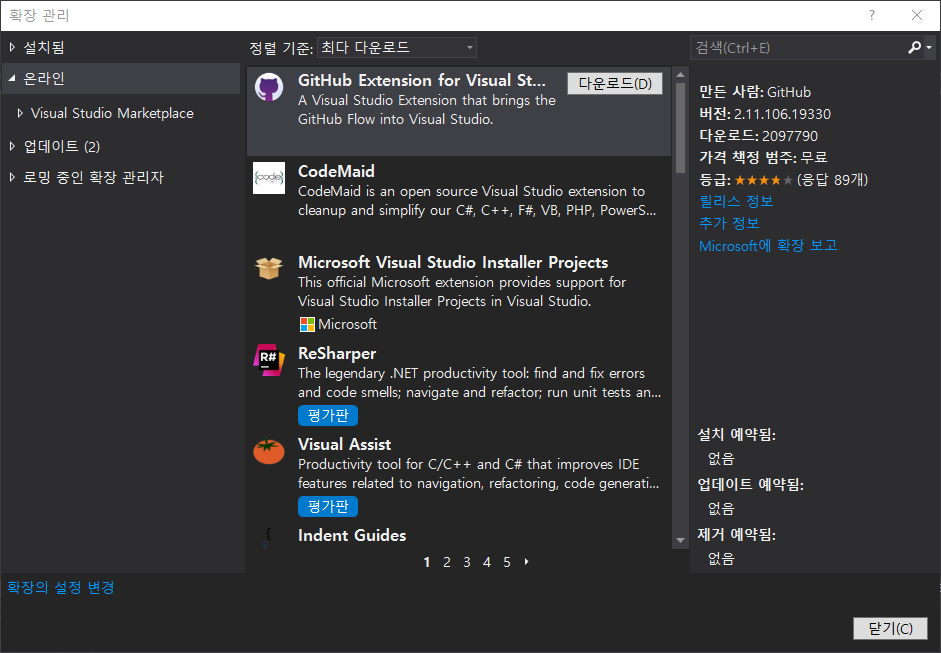Select the 설치됨 category
This screenshot has width=941, height=653.
(x=44, y=47)
